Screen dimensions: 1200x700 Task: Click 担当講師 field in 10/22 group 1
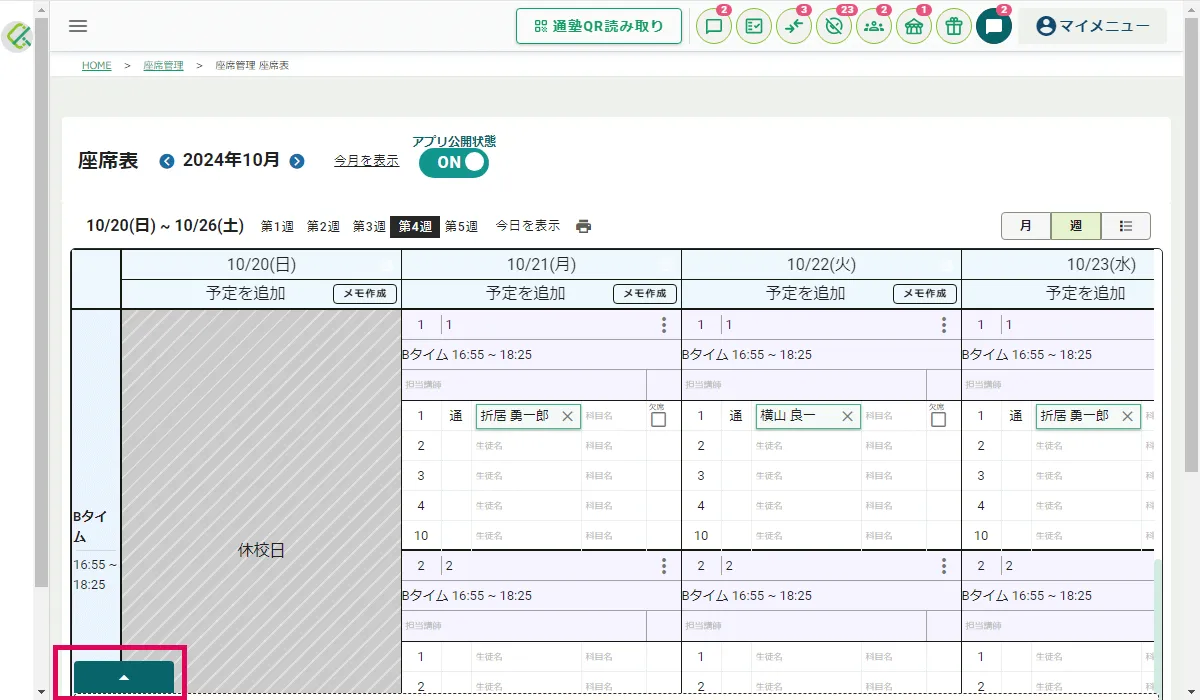point(804,385)
